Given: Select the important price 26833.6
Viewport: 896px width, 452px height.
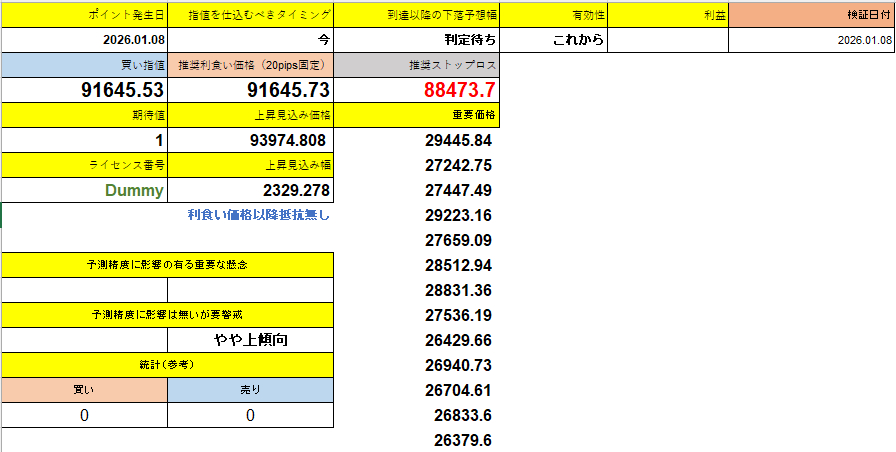Looking at the screenshot, I should click(463, 415).
